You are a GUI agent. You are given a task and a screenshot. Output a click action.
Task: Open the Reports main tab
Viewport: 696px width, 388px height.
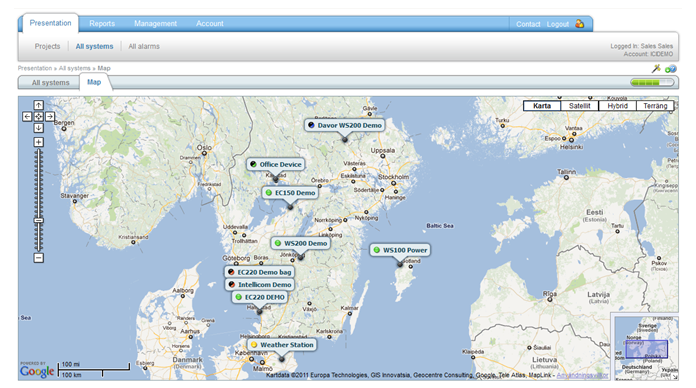[102, 24]
